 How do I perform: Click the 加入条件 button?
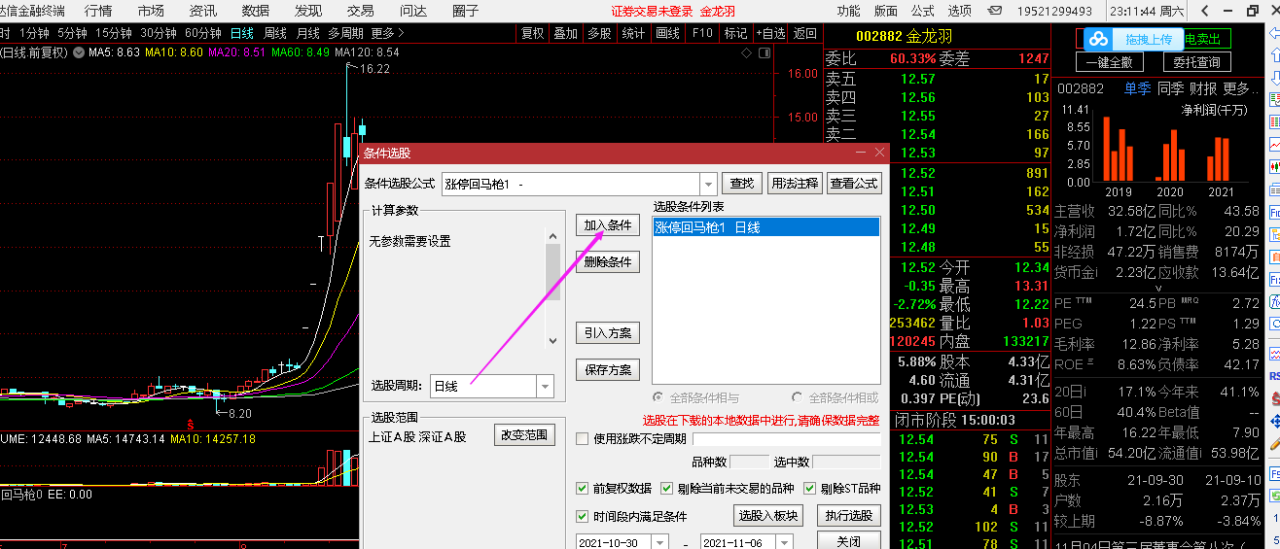coord(608,225)
